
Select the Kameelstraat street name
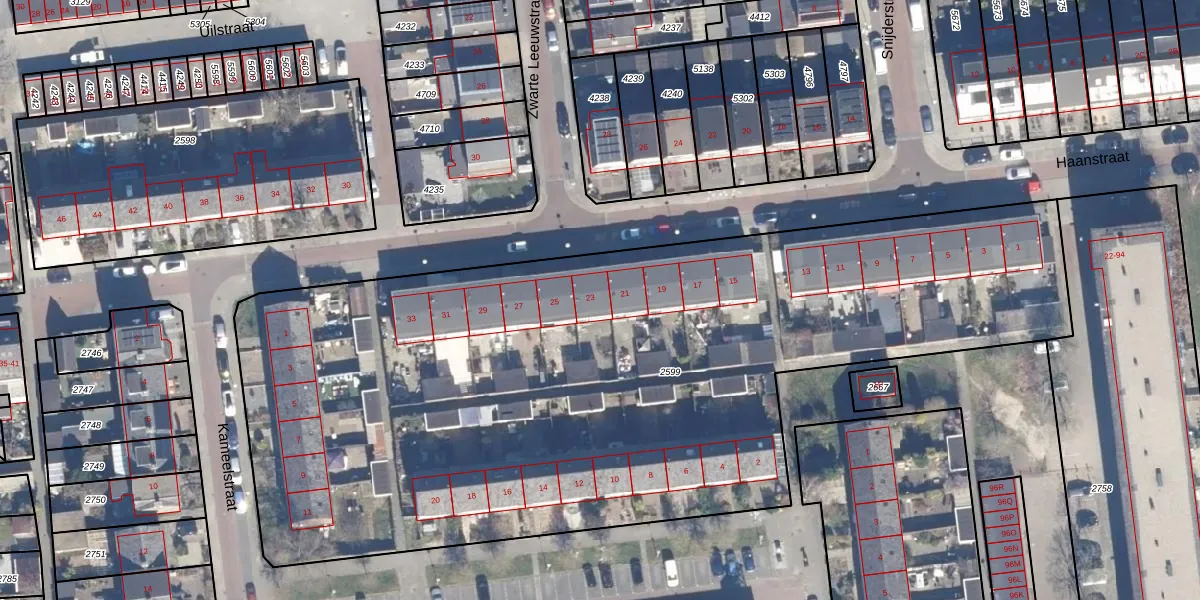[x=227, y=466]
